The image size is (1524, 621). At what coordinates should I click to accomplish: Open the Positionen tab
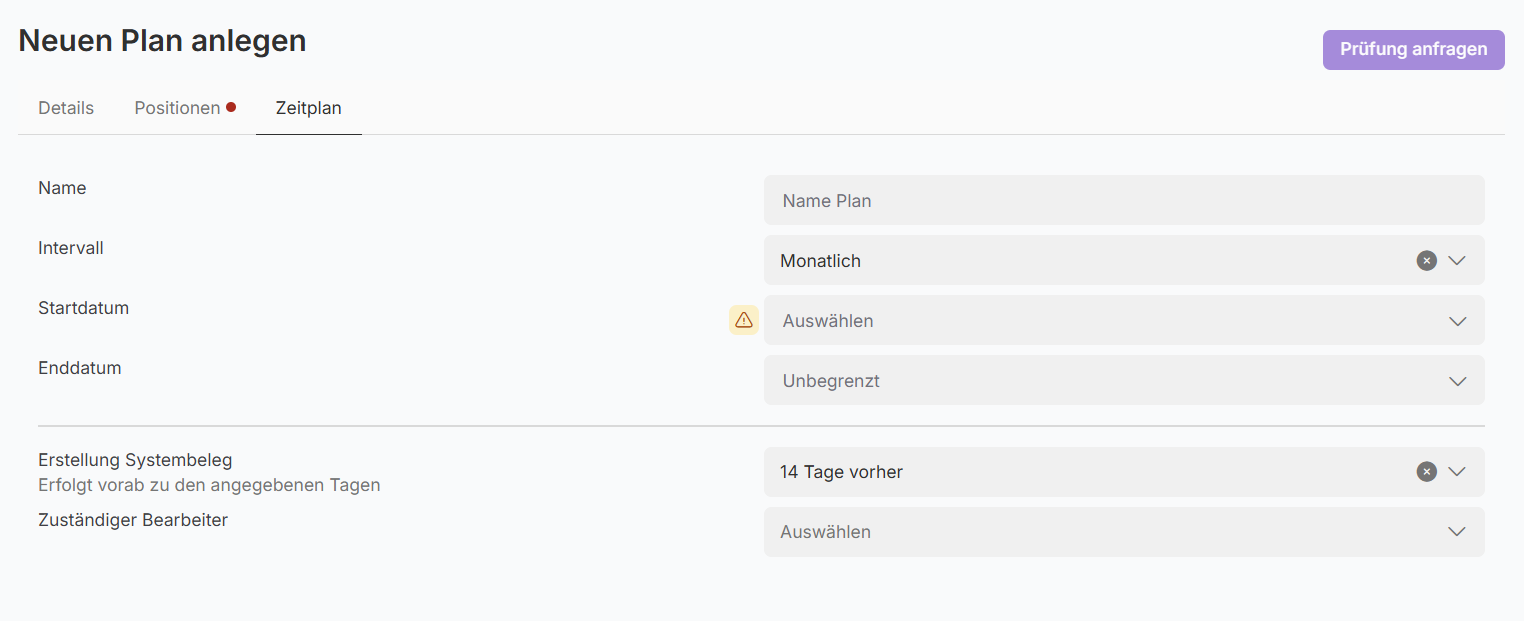pos(177,108)
